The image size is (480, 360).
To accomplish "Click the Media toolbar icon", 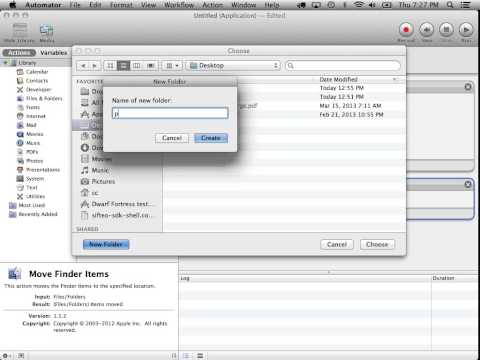I will click(x=46, y=31).
